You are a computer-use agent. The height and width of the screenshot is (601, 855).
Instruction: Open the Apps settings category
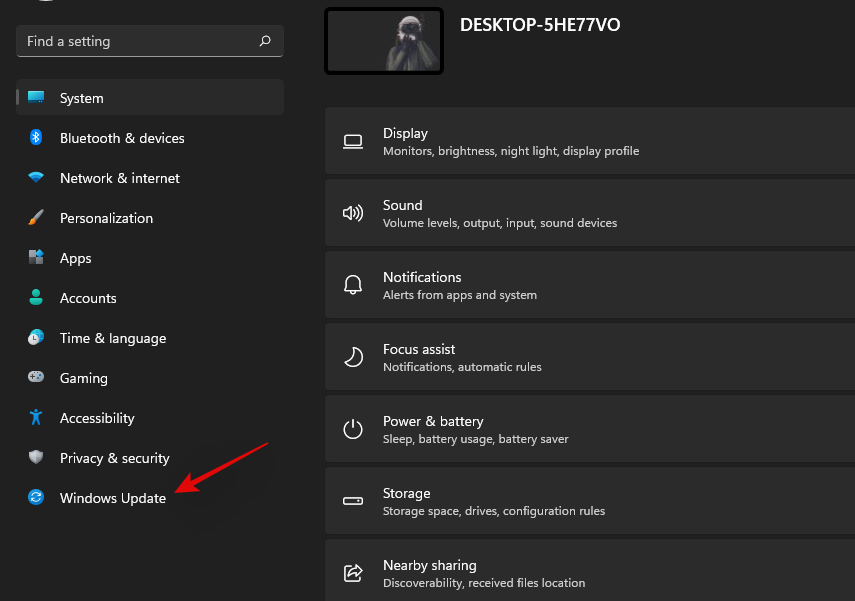point(76,258)
